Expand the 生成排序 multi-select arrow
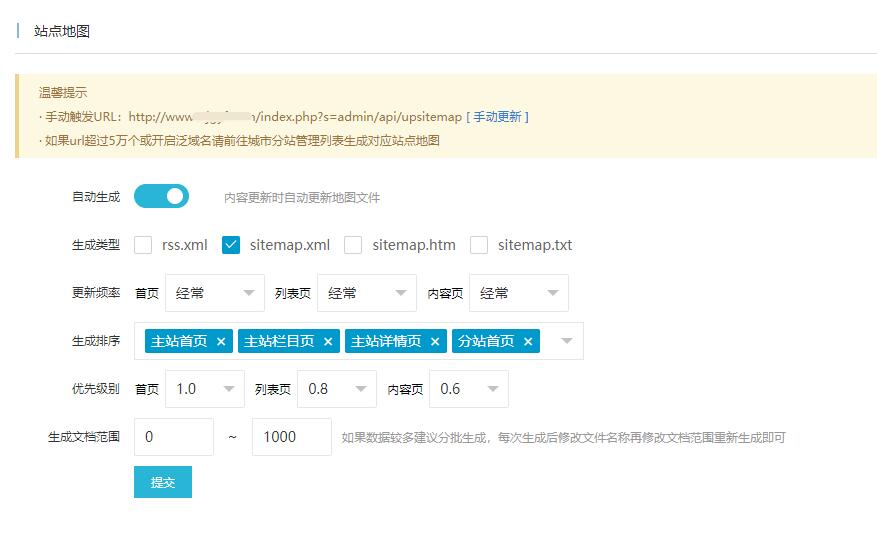877x541 pixels. (x=567, y=341)
